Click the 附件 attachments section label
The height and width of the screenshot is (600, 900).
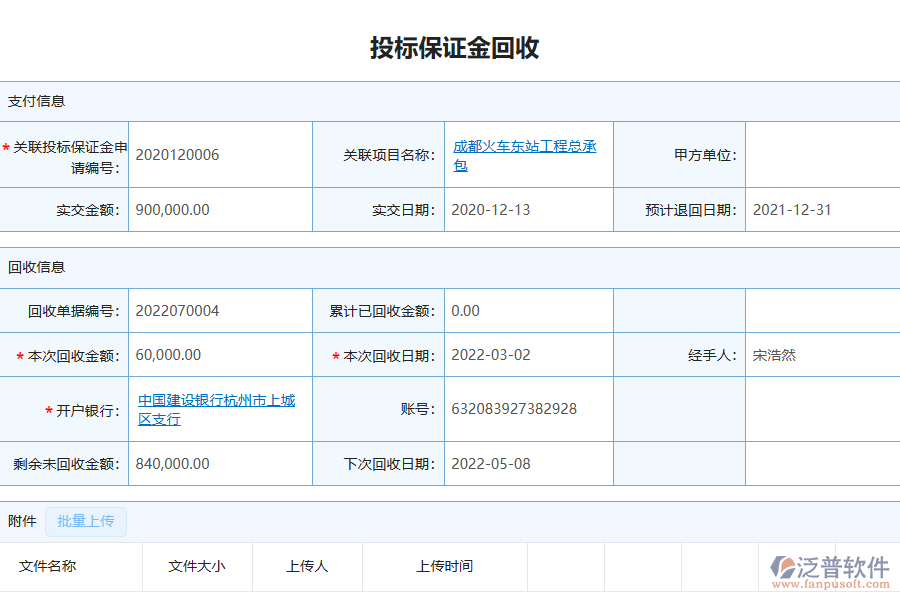(x=22, y=521)
